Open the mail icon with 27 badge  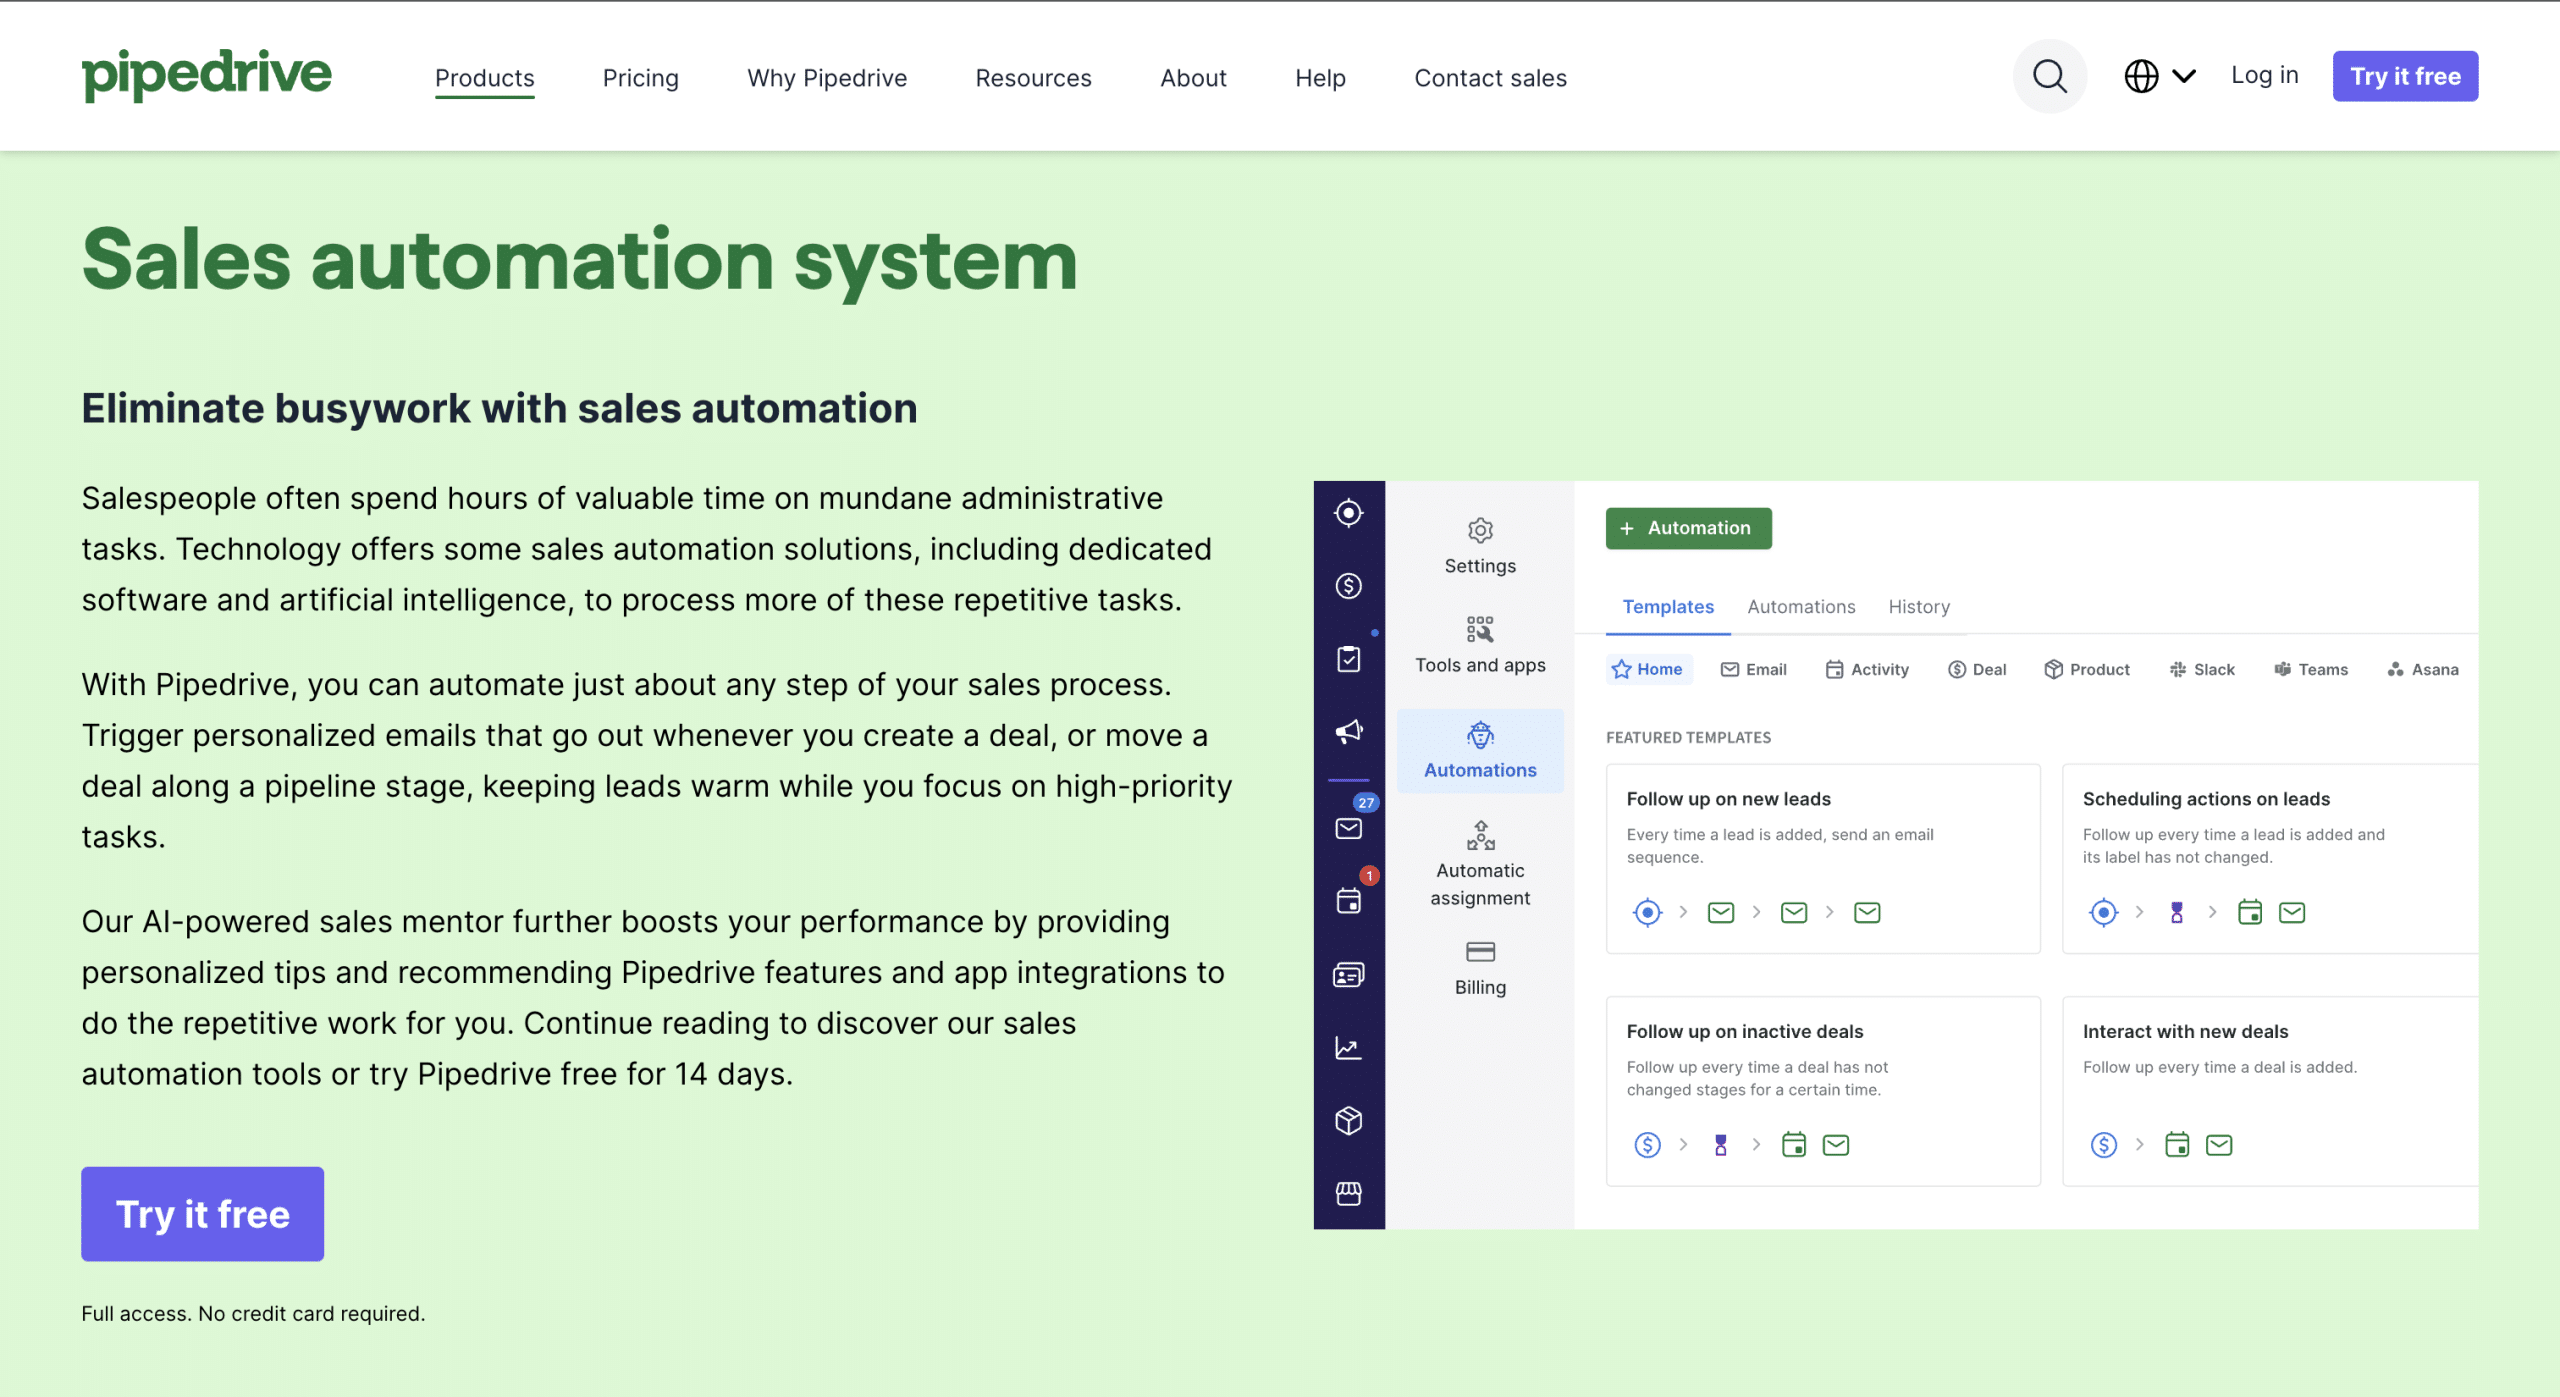click(1348, 828)
